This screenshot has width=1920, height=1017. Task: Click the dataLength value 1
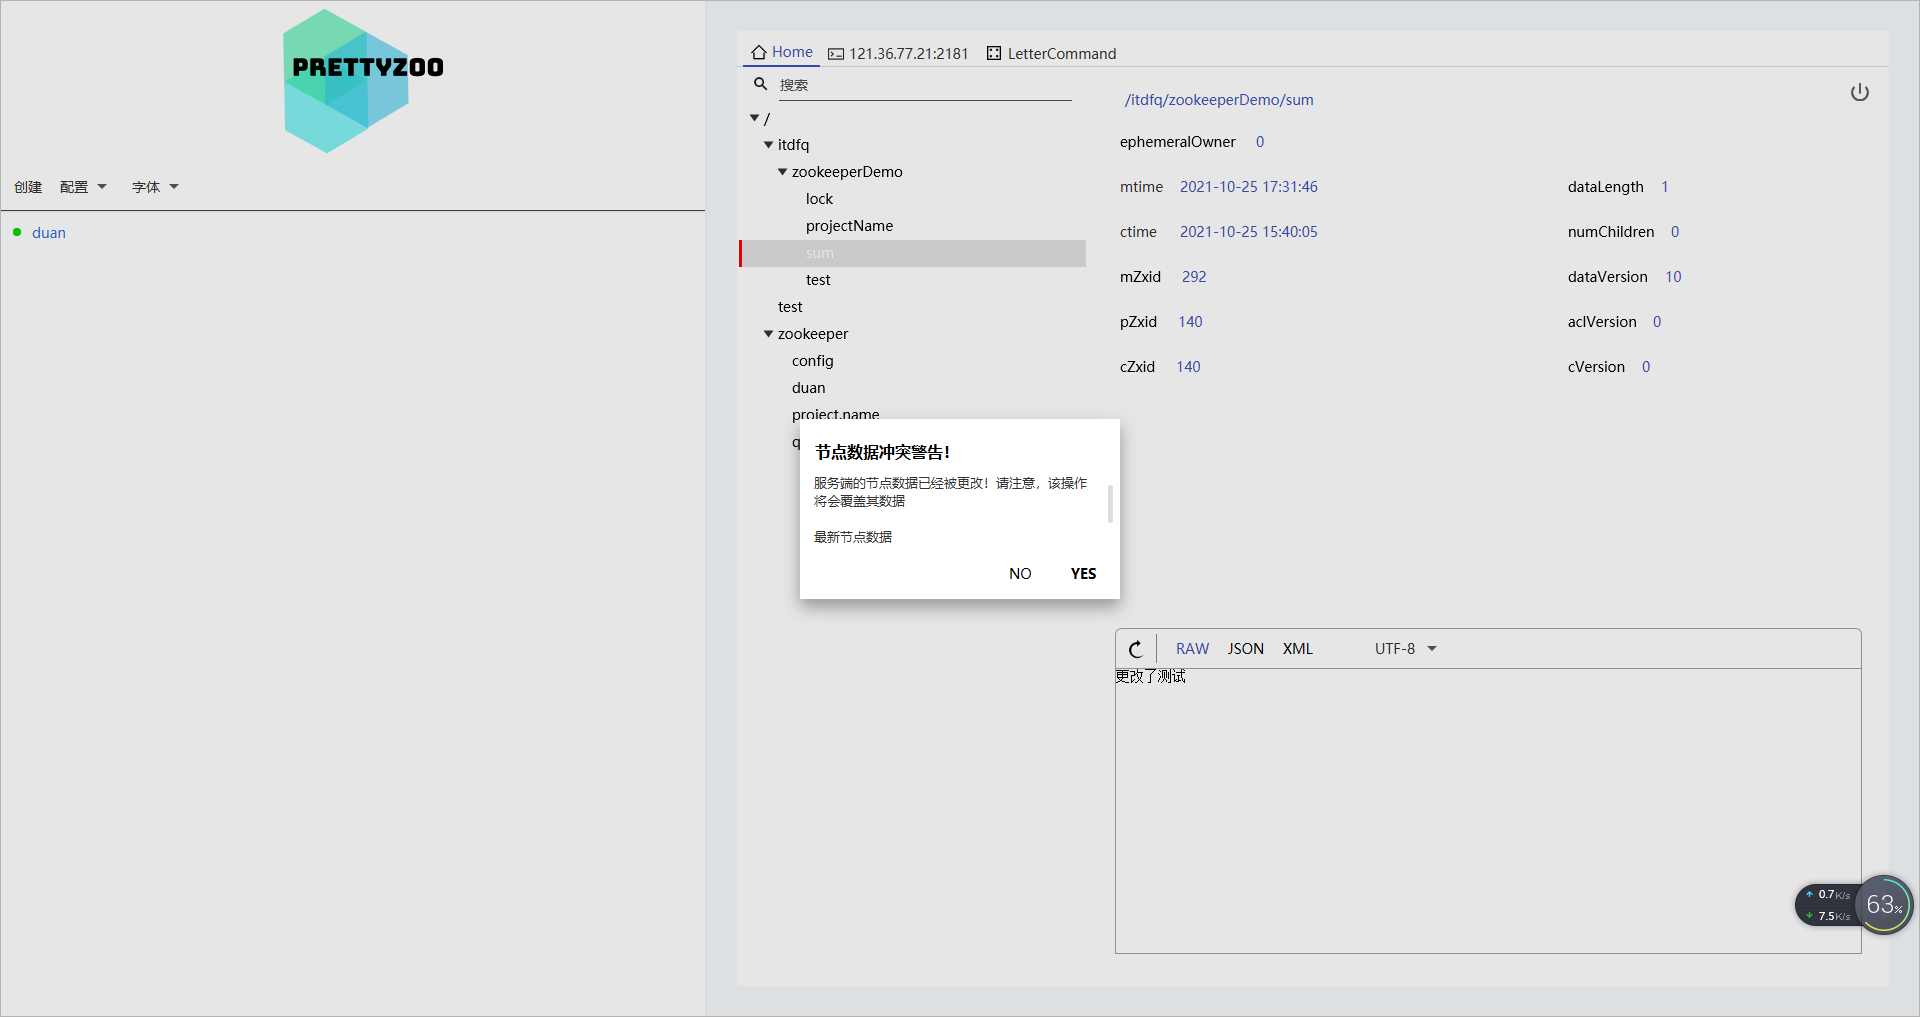(x=1665, y=187)
